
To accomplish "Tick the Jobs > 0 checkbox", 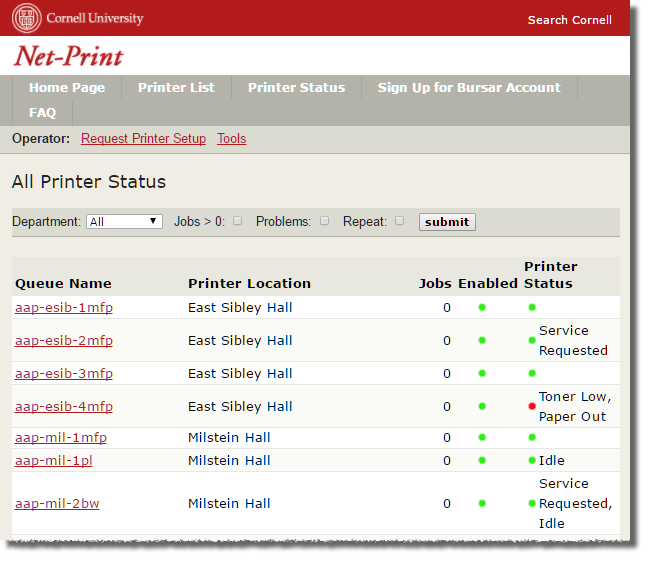I will (x=238, y=221).
